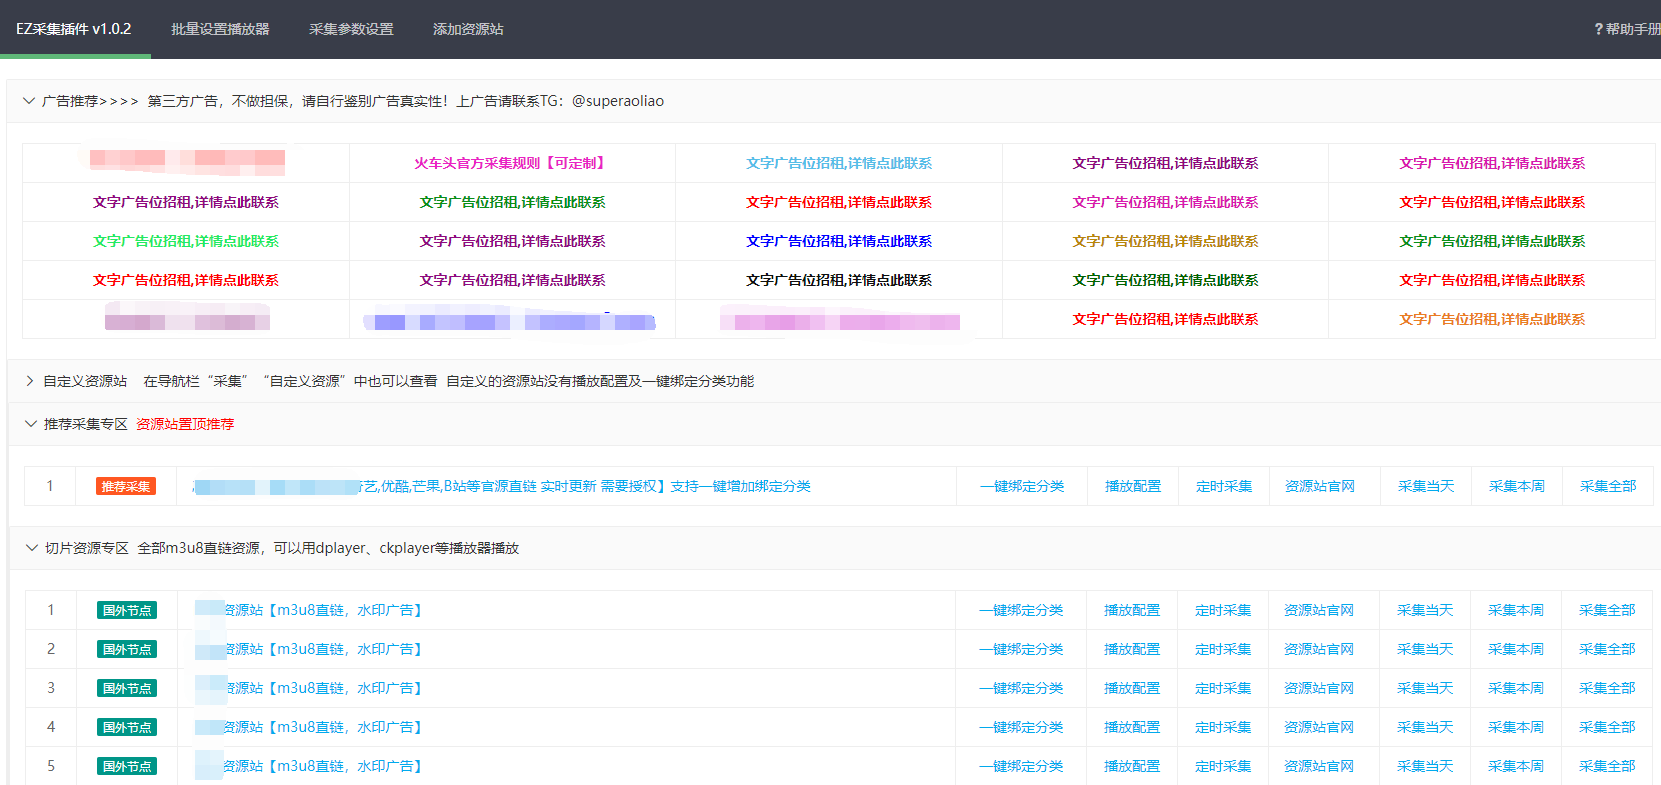Open the help manual question mark icon

tap(1598, 30)
